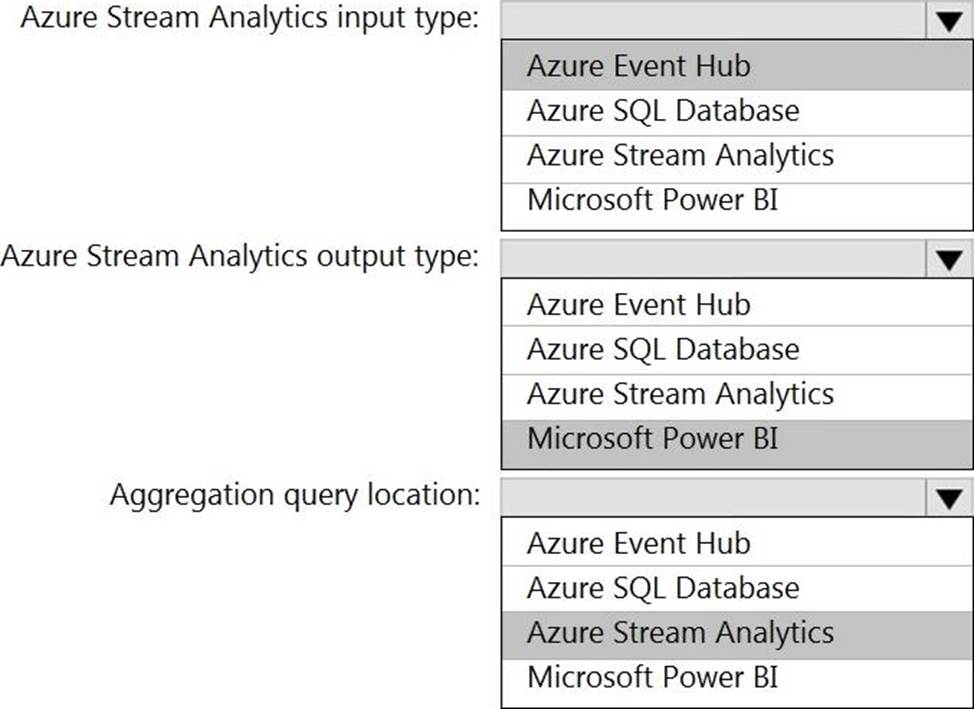Image resolution: width=974 pixels, height=709 pixels.
Task: Click the output type combo box field
Action: click(x=712, y=260)
